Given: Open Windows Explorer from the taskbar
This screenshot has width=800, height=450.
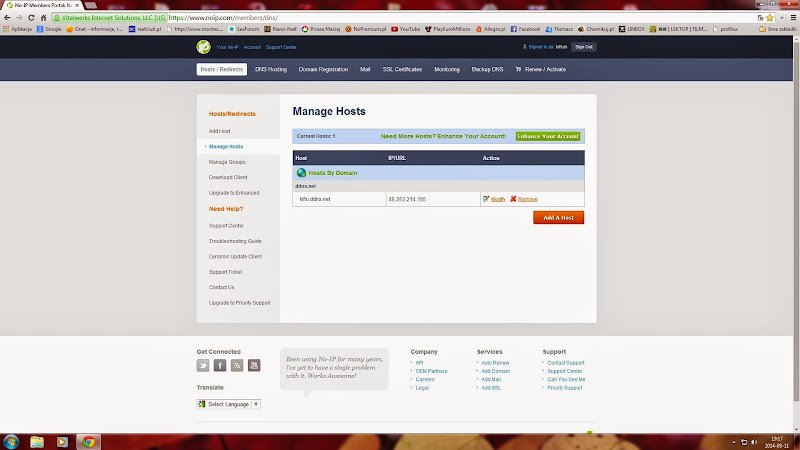Looking at the screenshot, I should coord(37,441).
